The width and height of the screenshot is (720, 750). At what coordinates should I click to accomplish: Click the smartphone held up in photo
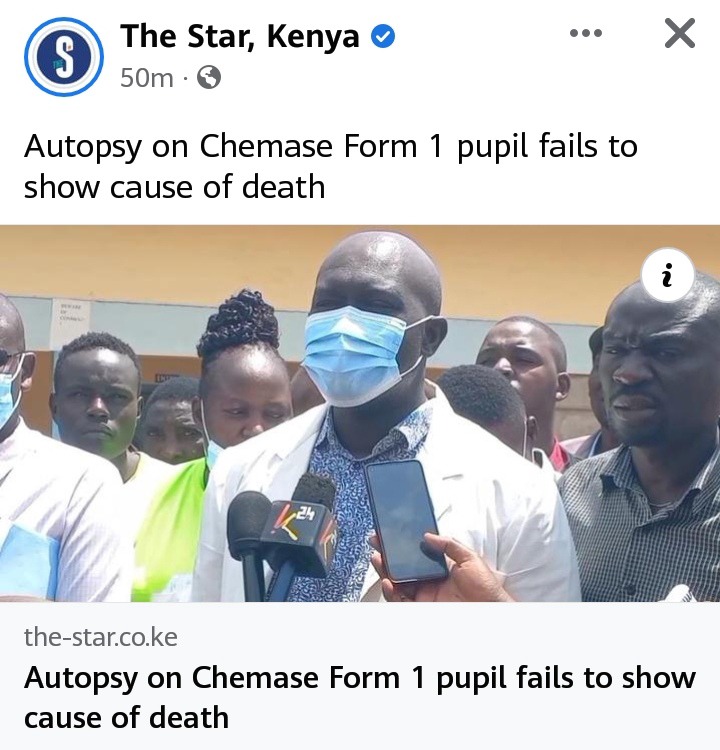(x=406, y=520)
